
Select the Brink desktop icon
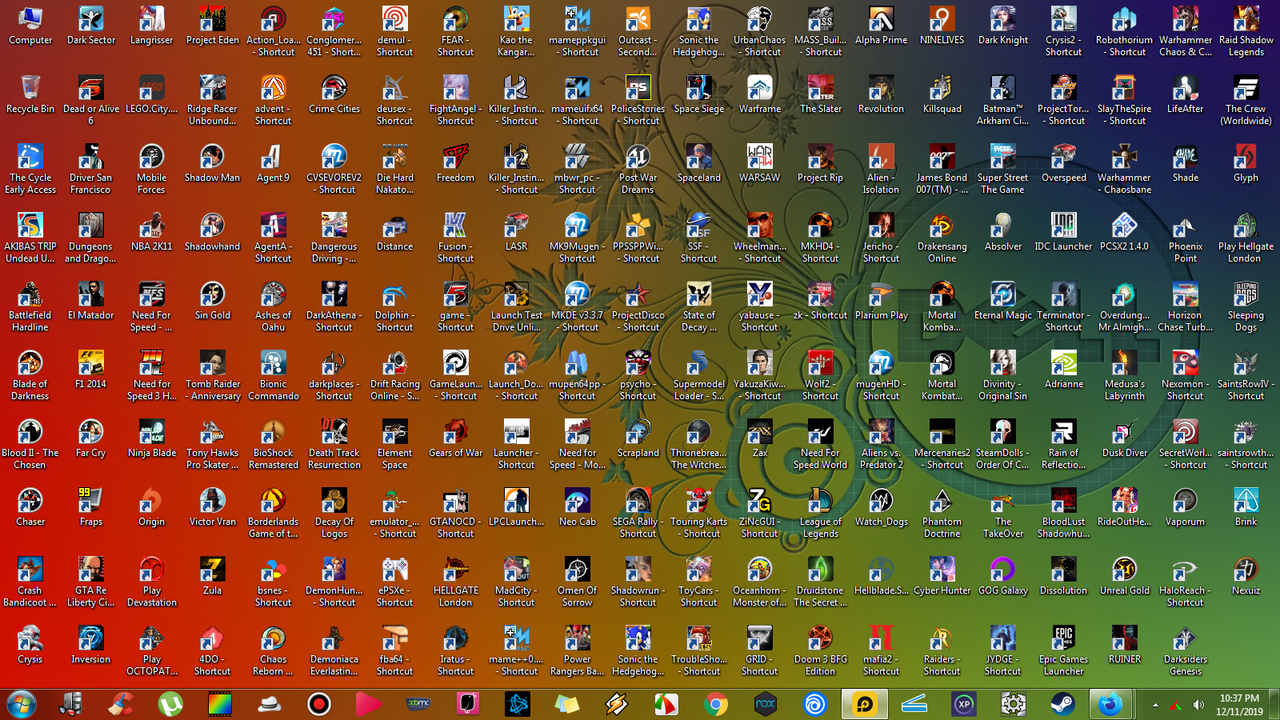click(x=1246, y=508)
